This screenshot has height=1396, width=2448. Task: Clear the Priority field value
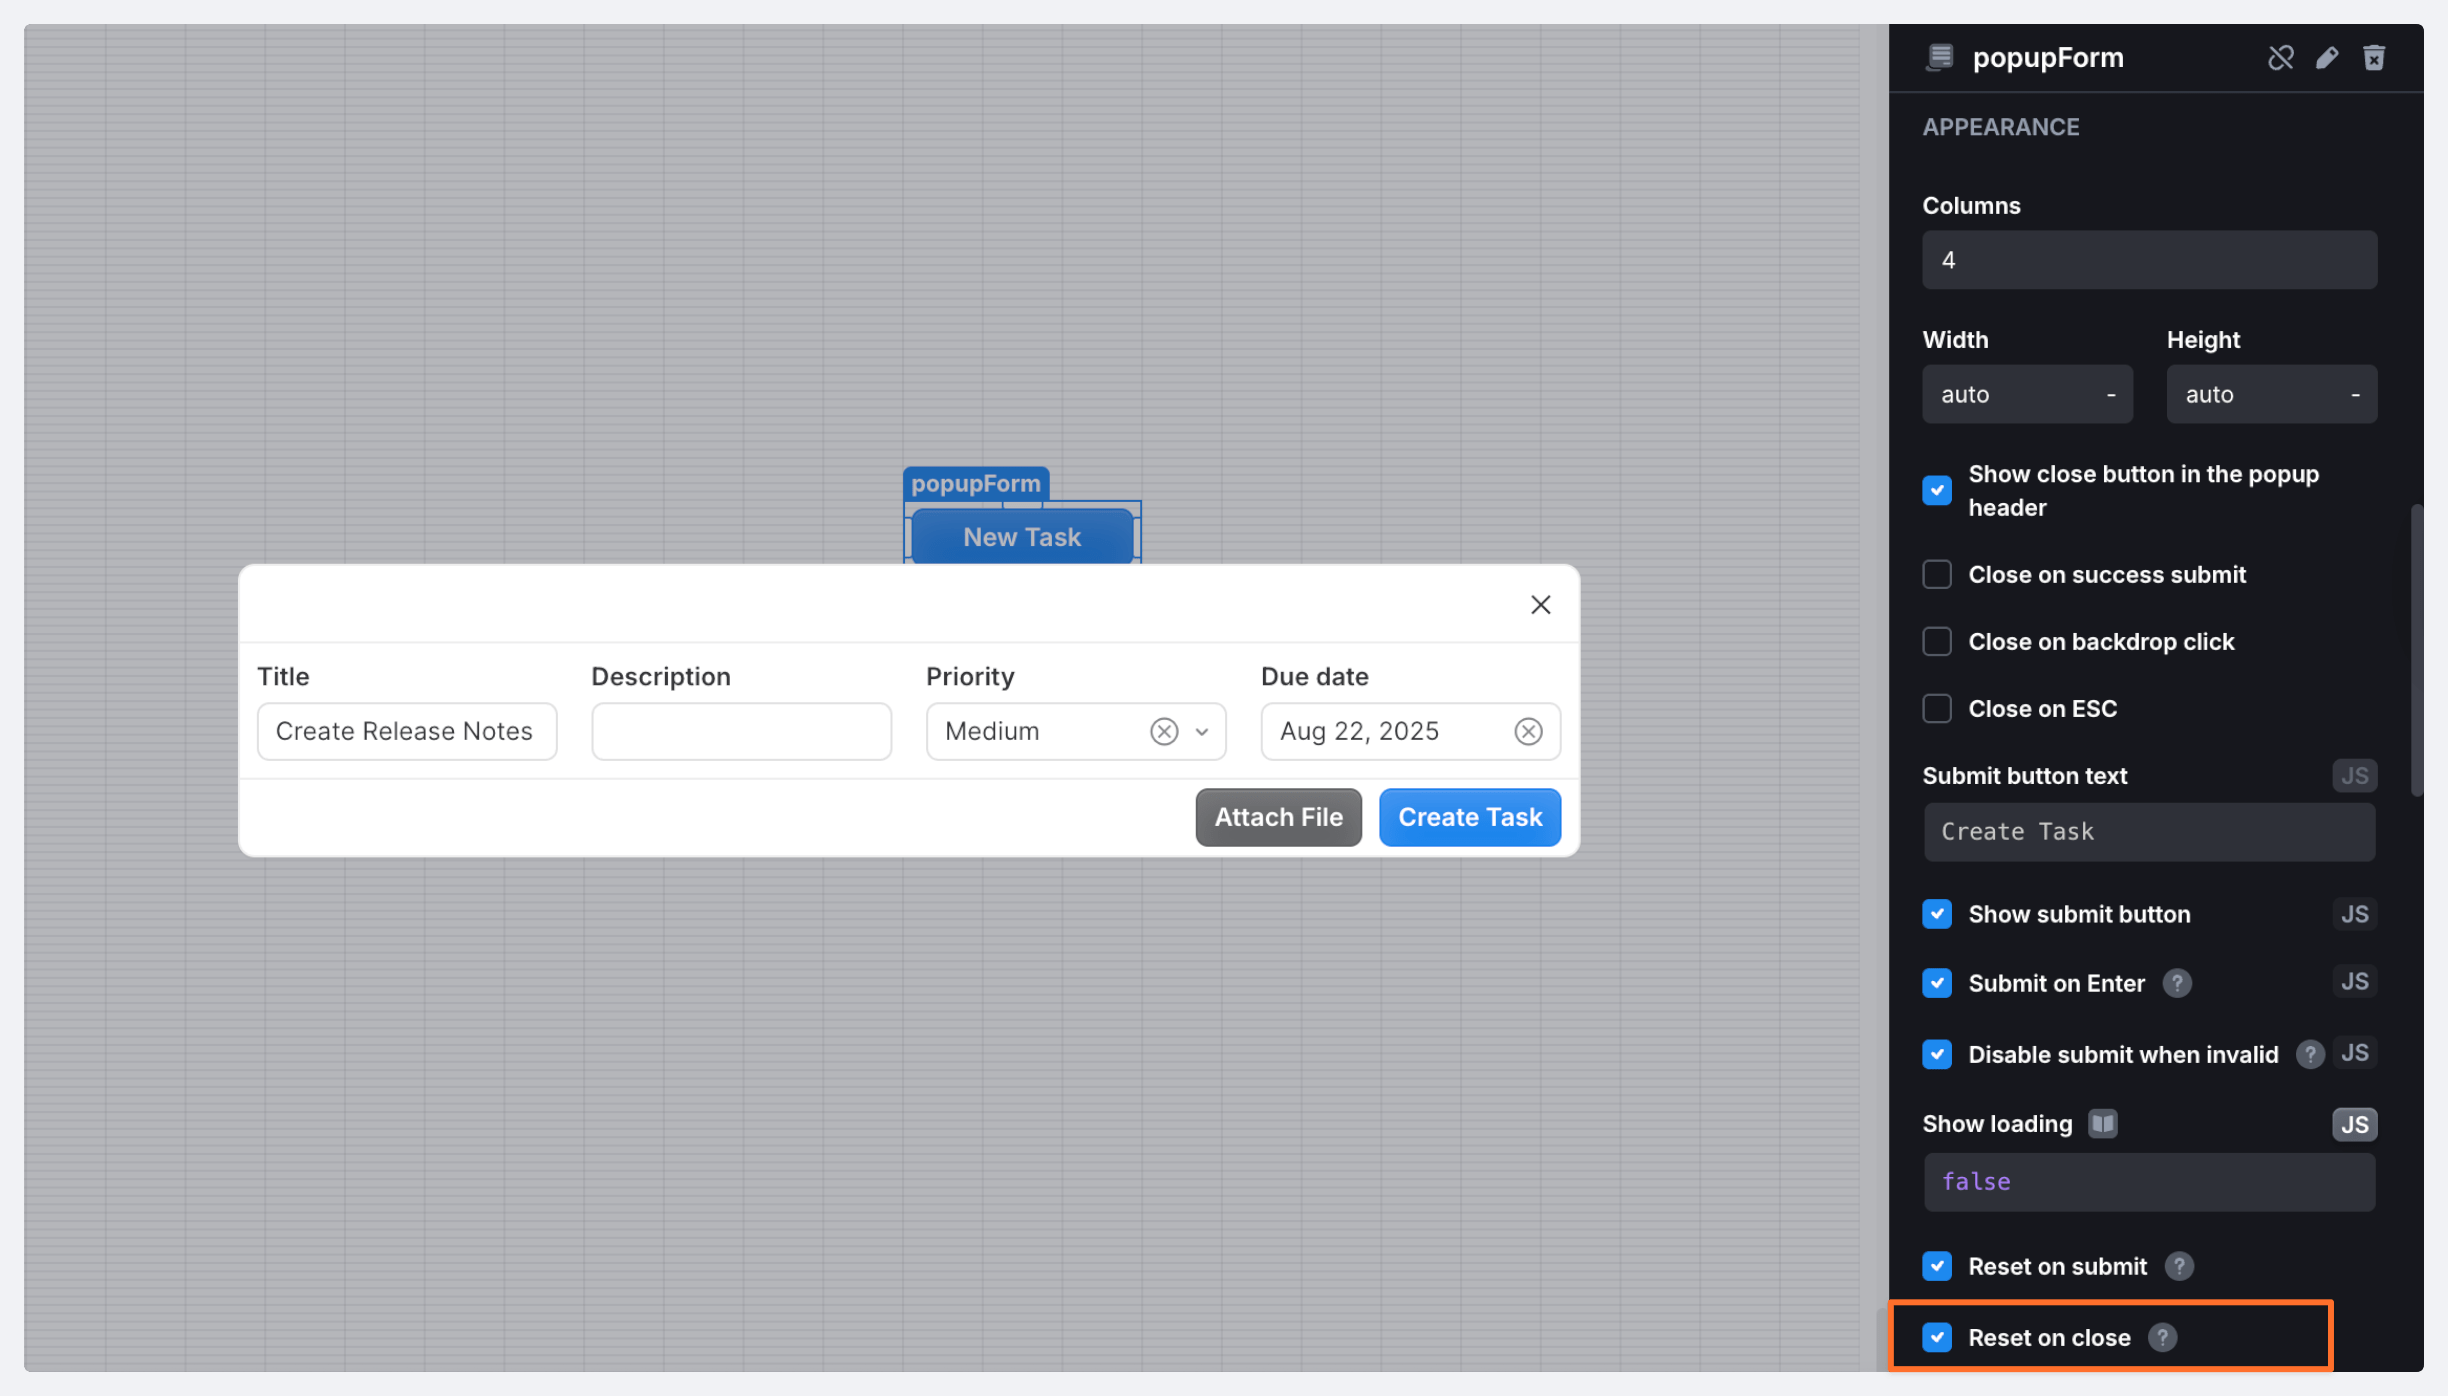tap(1163, 732)
